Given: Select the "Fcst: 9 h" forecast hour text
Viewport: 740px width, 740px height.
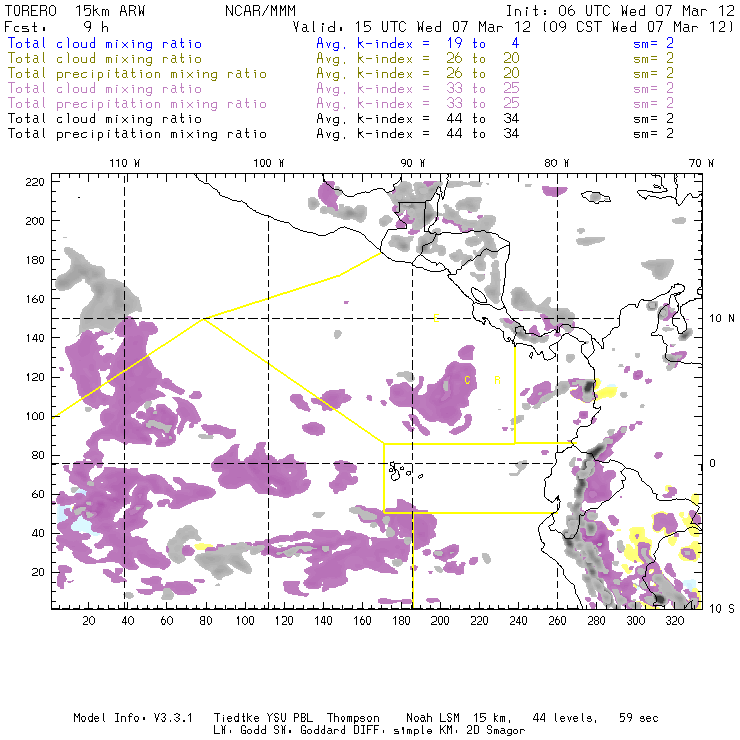Looking at the screenshot, I should [x=57, y=27].
